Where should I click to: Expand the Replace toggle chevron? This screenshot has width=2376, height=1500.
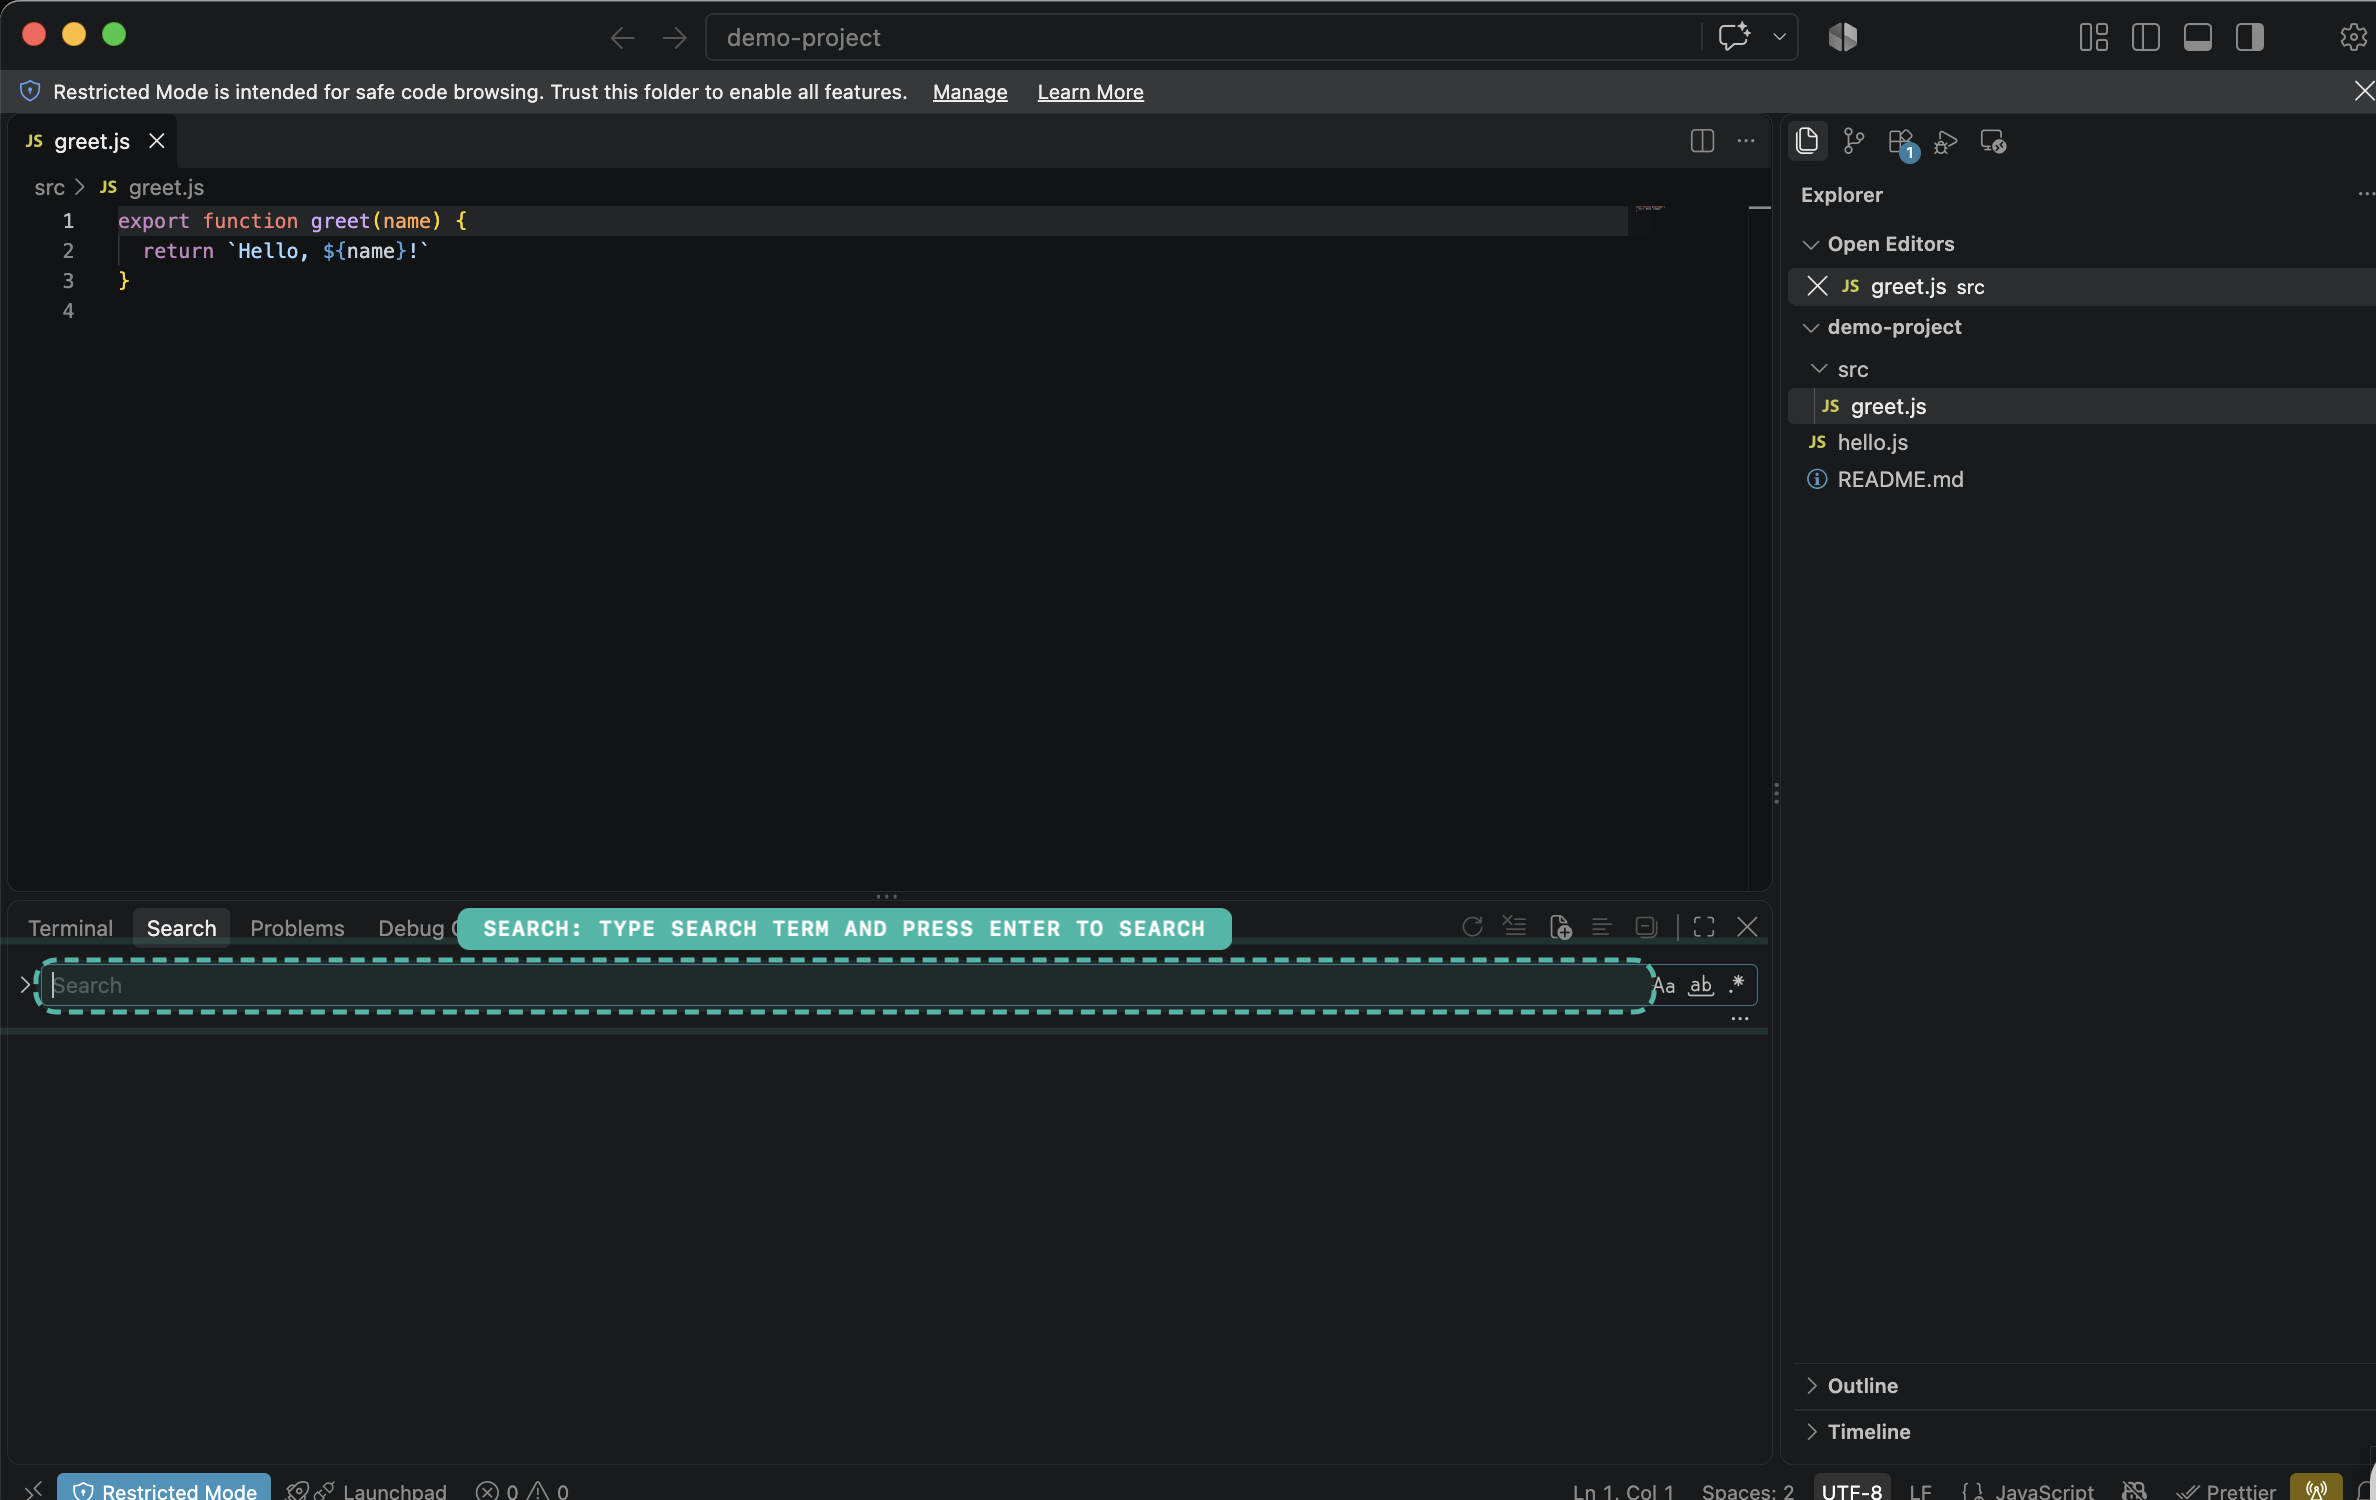(x=25, y=985)
